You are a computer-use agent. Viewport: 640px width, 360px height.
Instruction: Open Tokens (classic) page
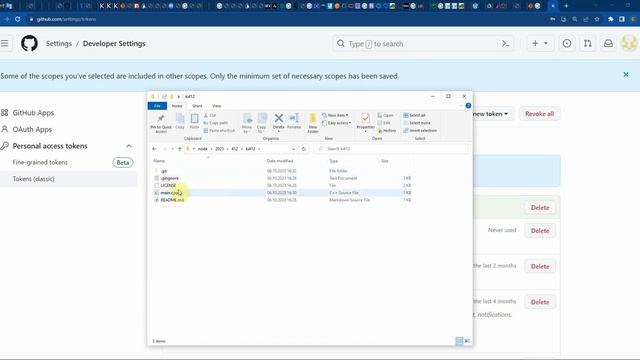pos(33,179)
